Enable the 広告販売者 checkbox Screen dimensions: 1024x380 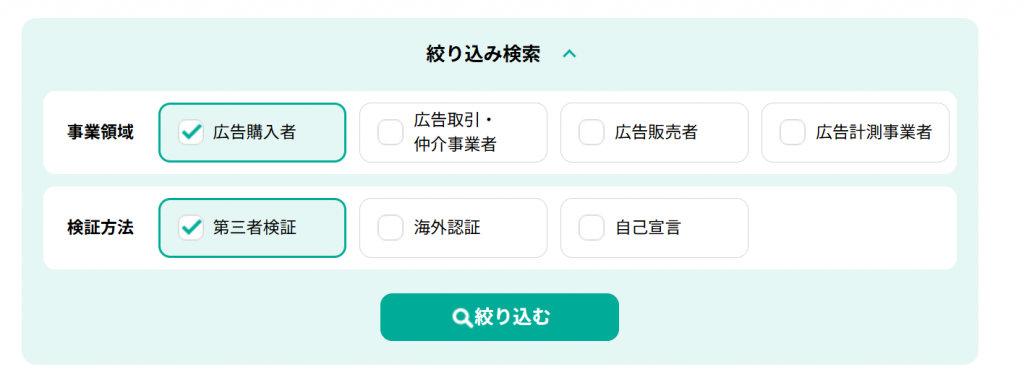pos(592,133)
